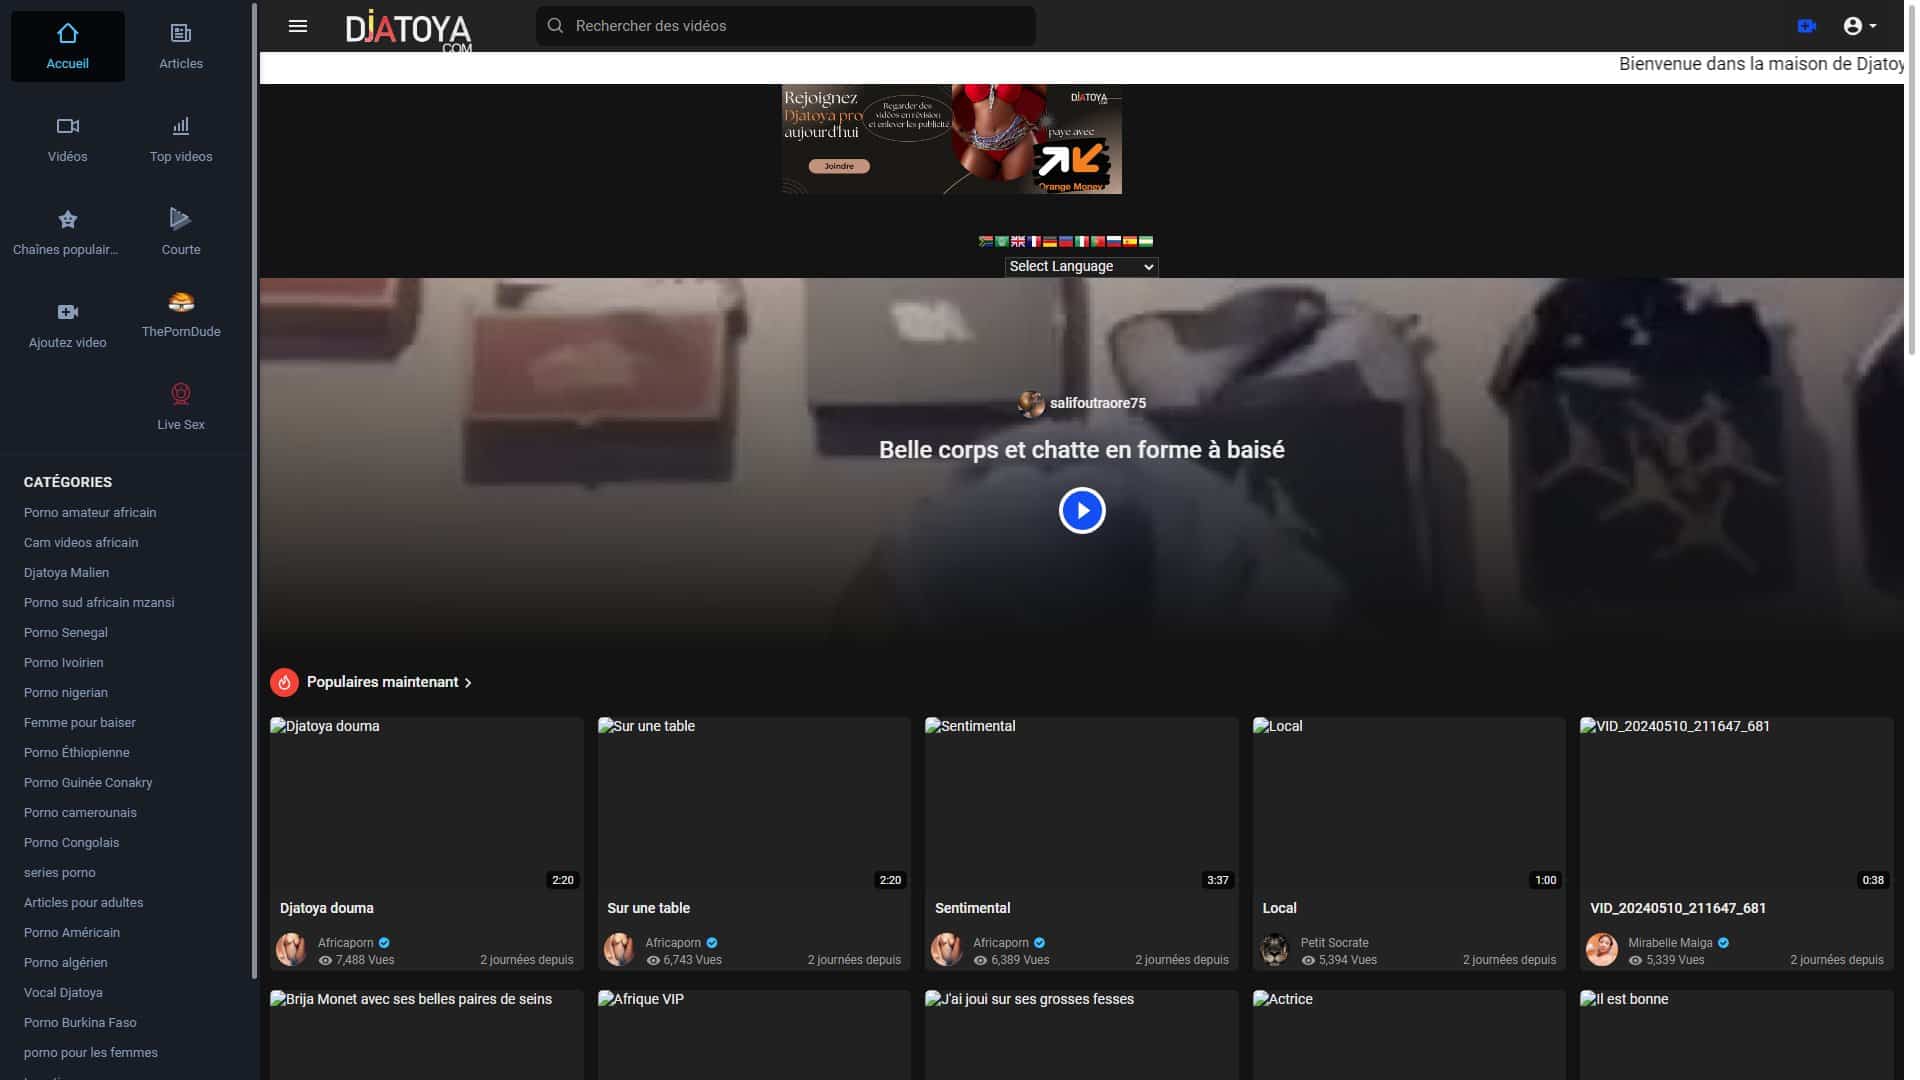Click the Vidéos camera icon in sidebar
This screenshot has height=1080, width=1920.
point(67,126)
